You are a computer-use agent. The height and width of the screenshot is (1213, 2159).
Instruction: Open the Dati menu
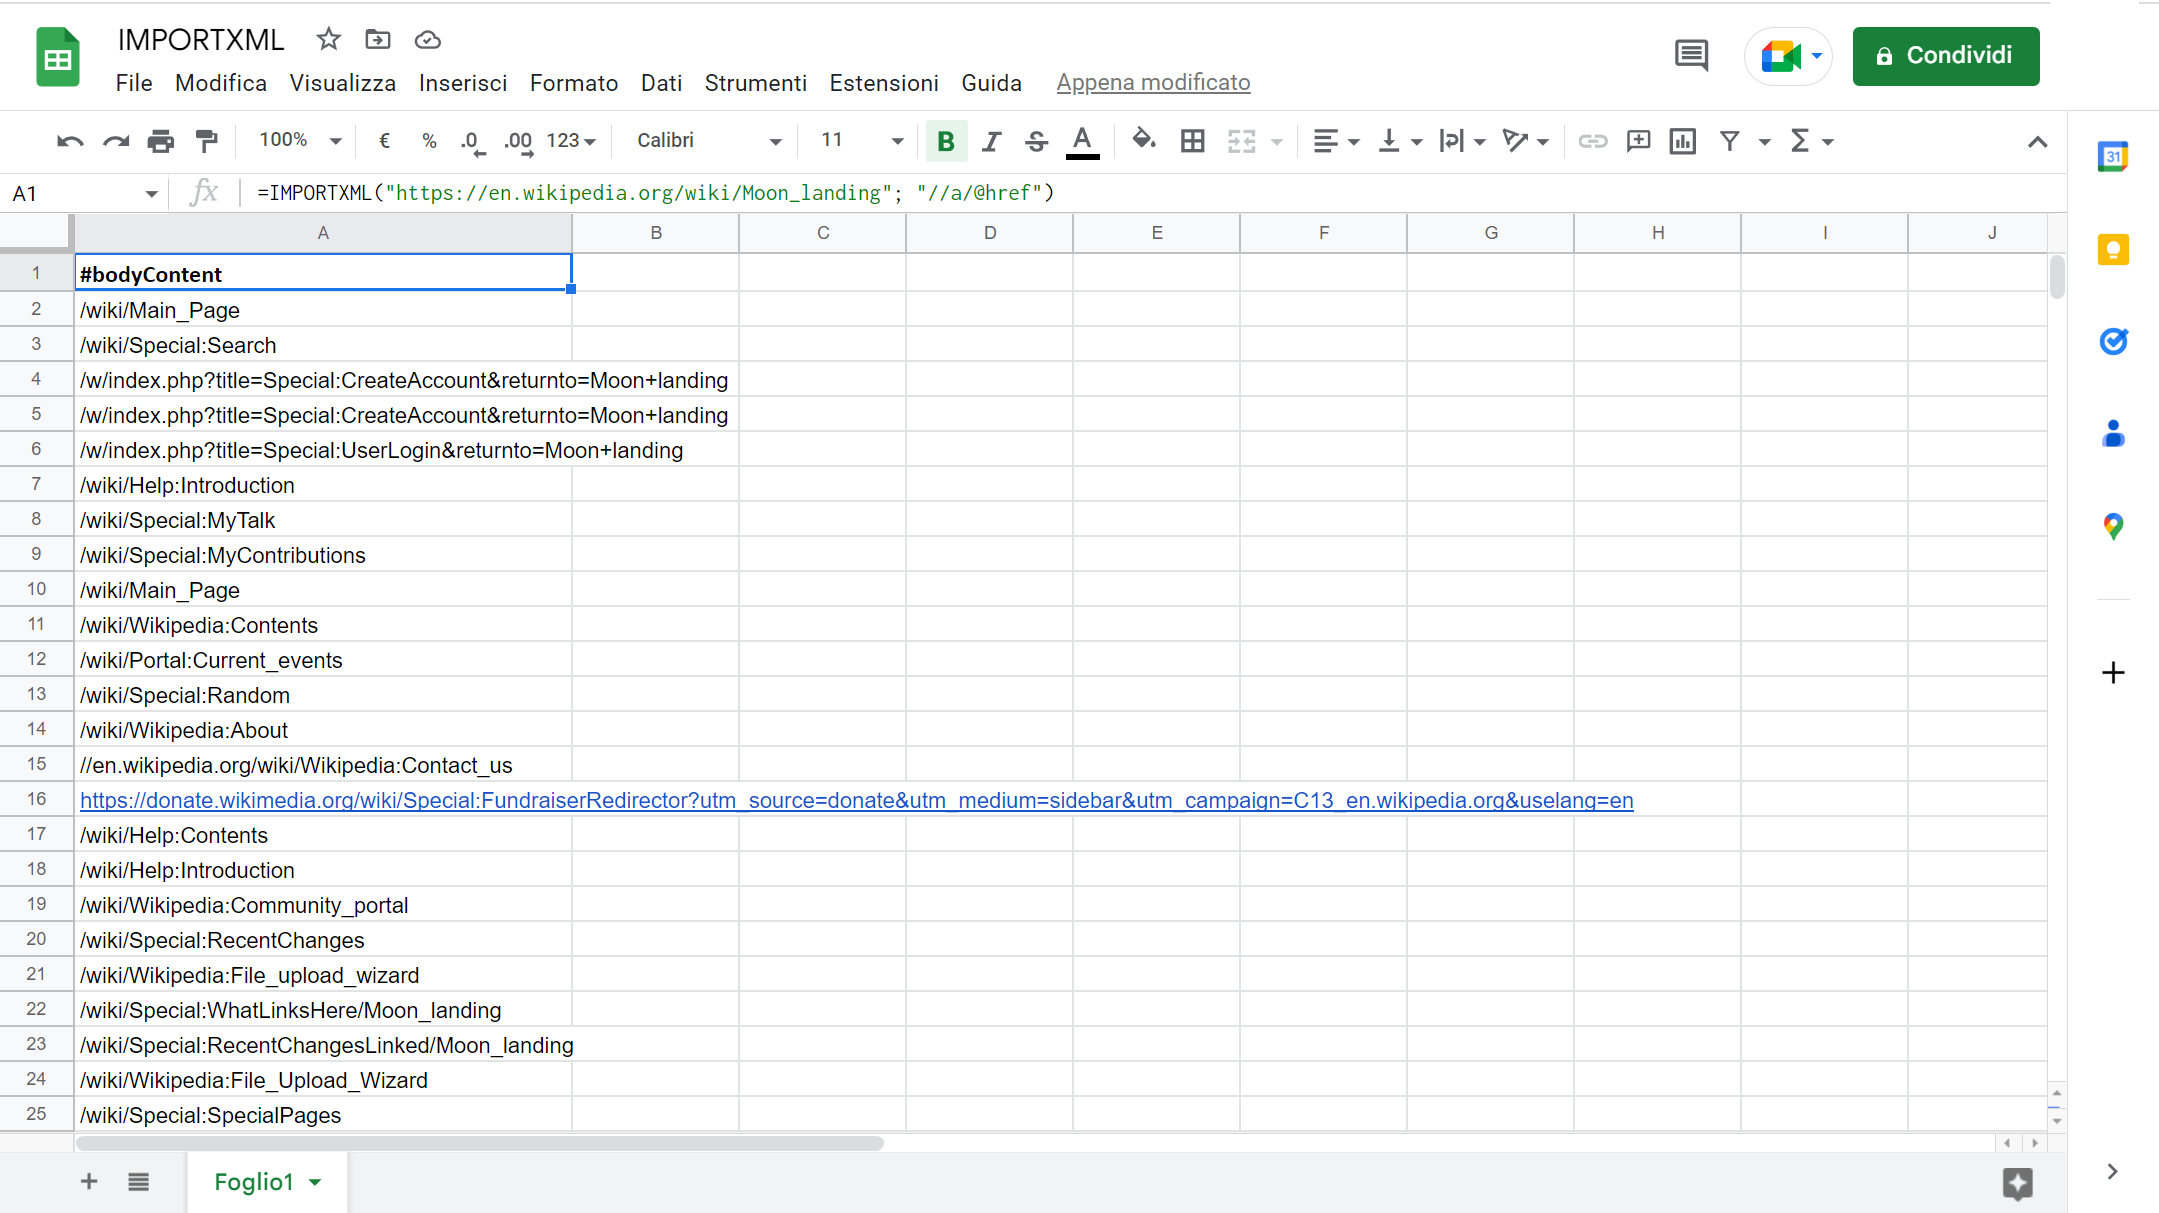coord(661,83)
